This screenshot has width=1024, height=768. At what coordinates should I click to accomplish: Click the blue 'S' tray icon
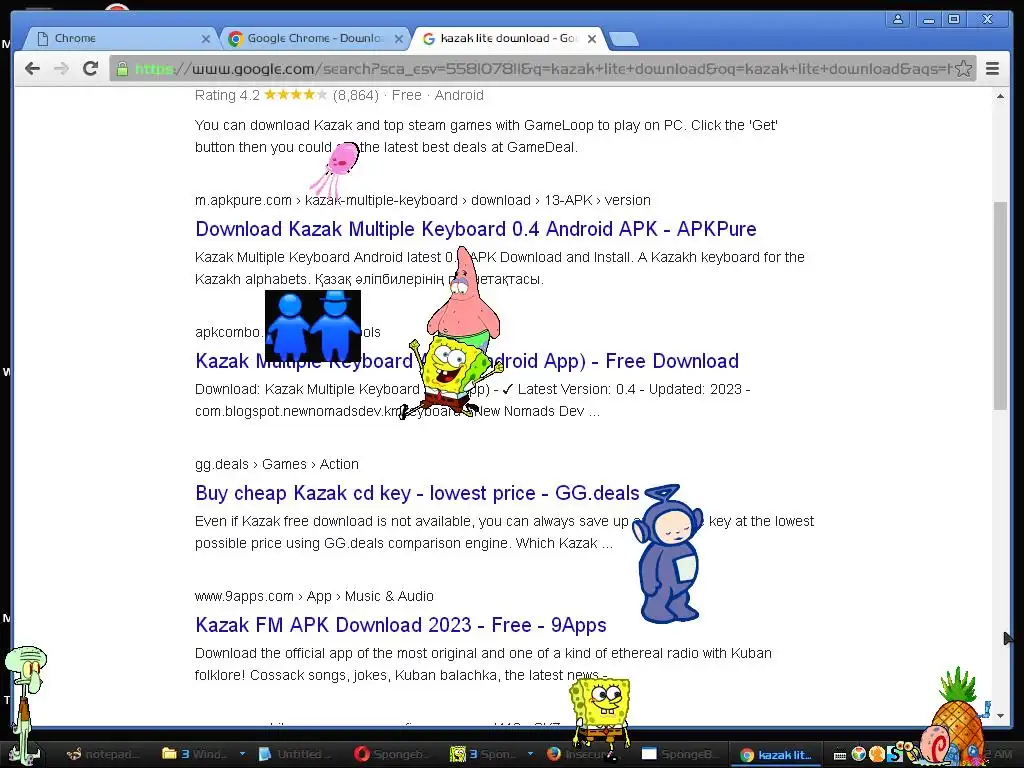(x=894, y=754)
